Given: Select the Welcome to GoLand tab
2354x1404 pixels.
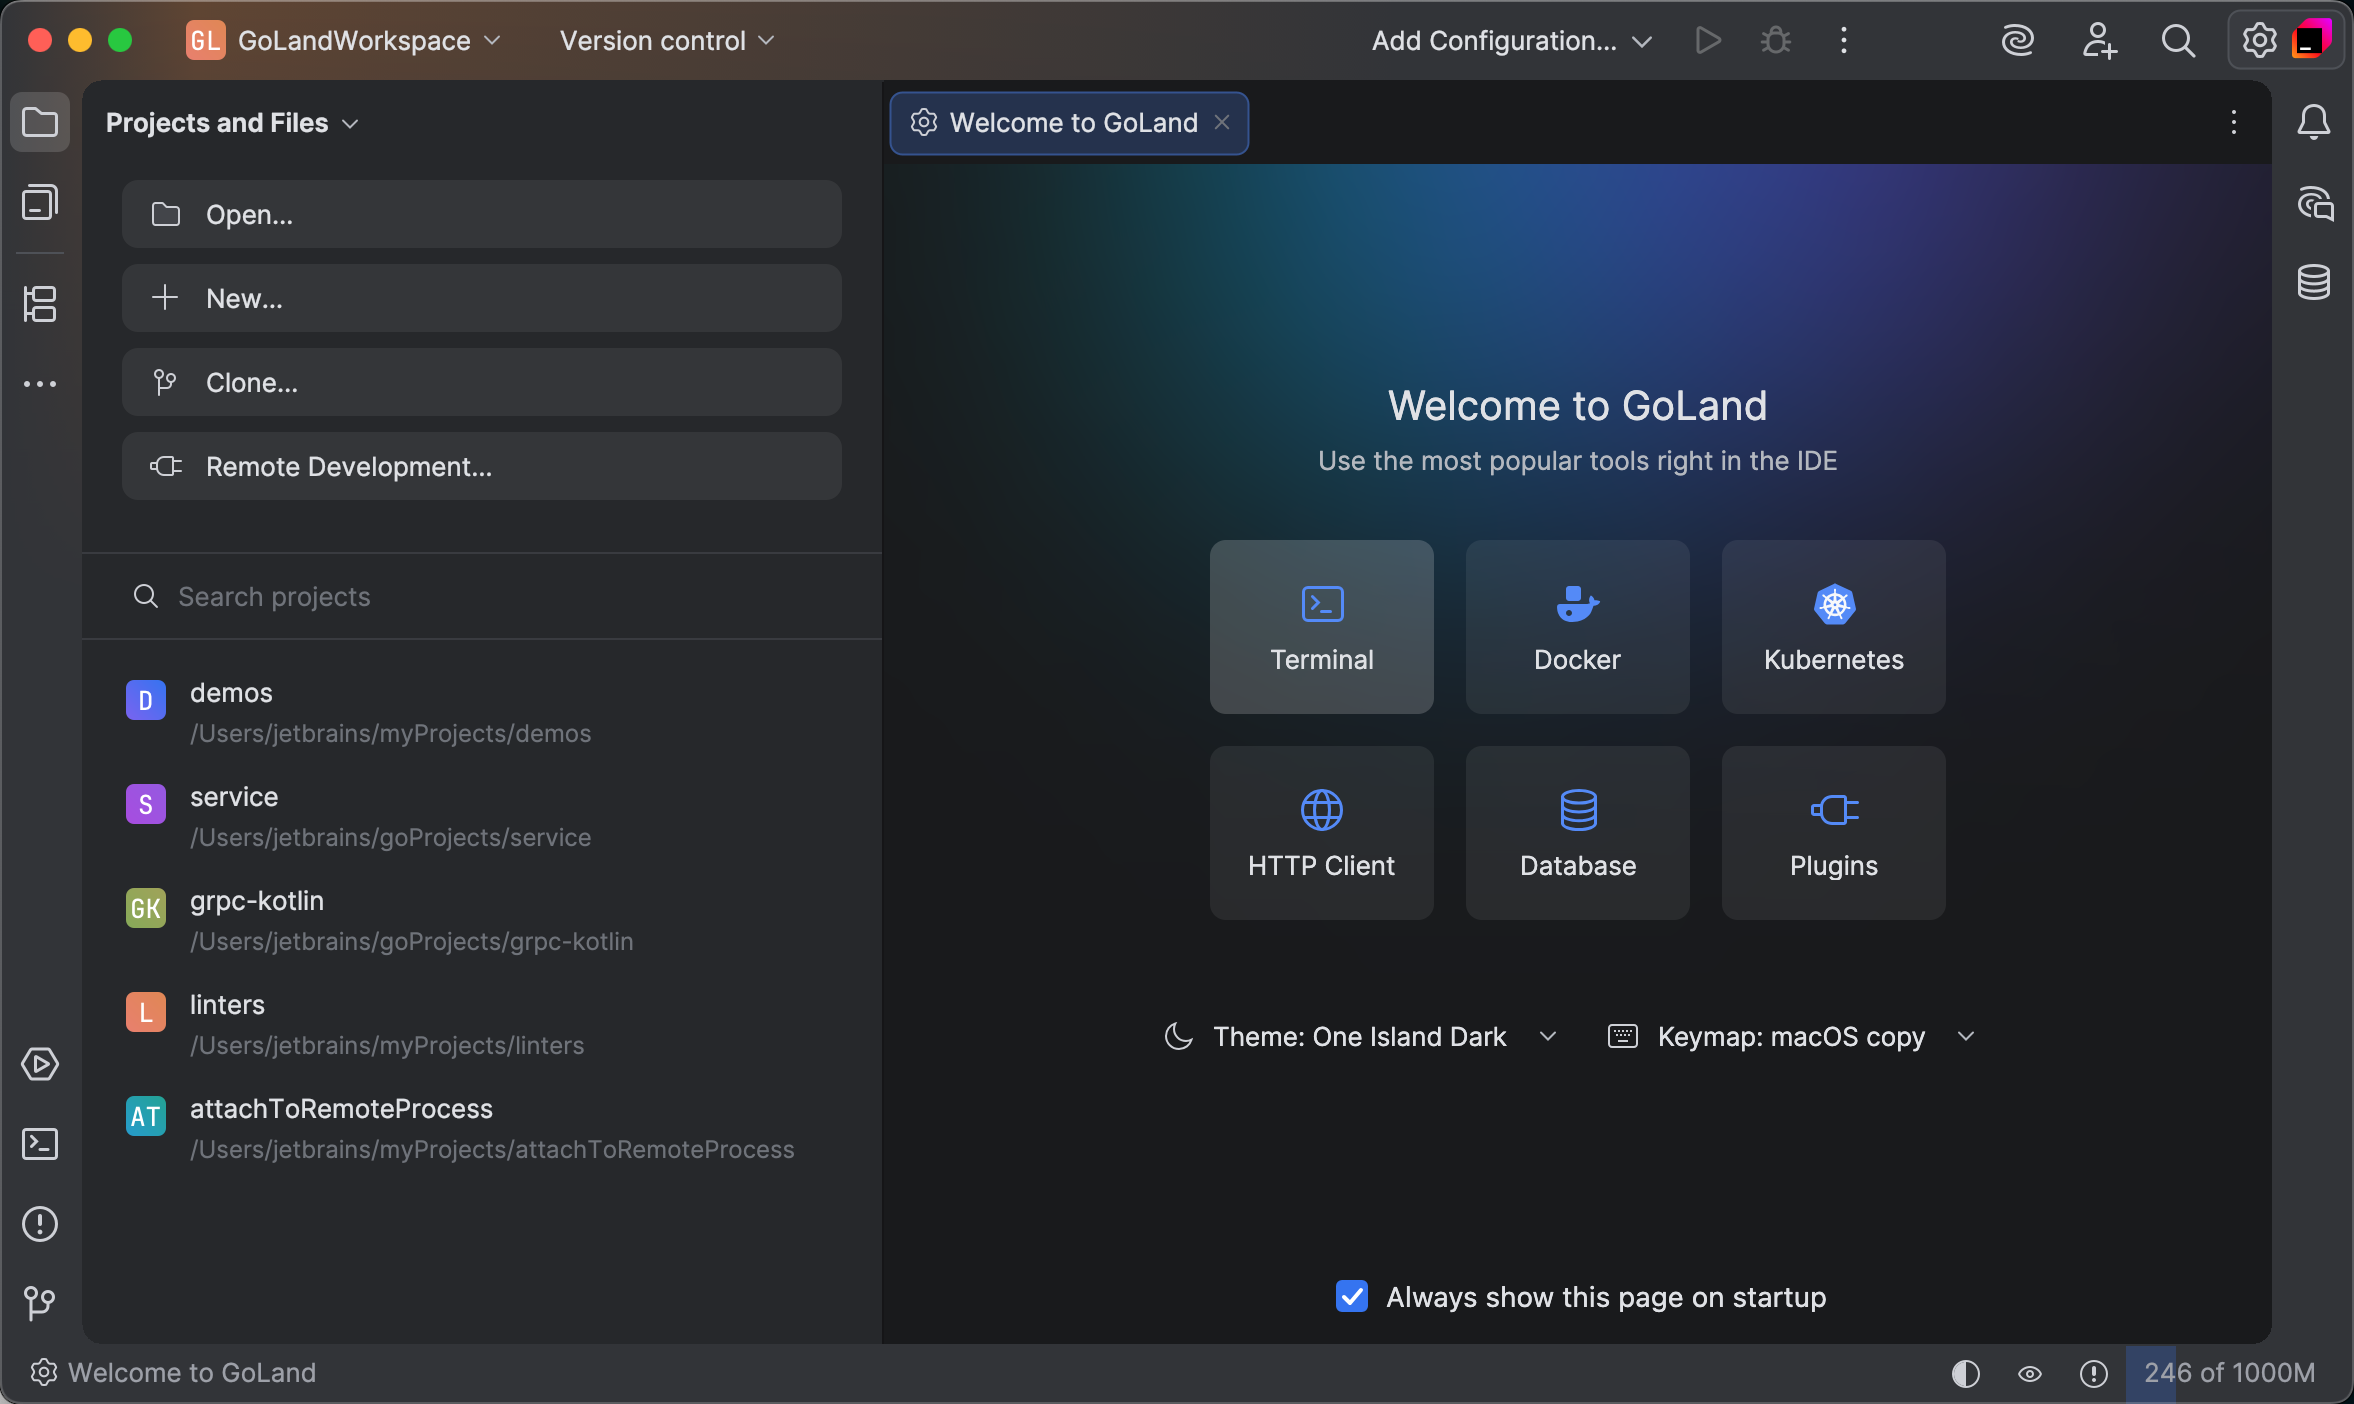Looking at the screenshot, I should (x=1072, y=123).
